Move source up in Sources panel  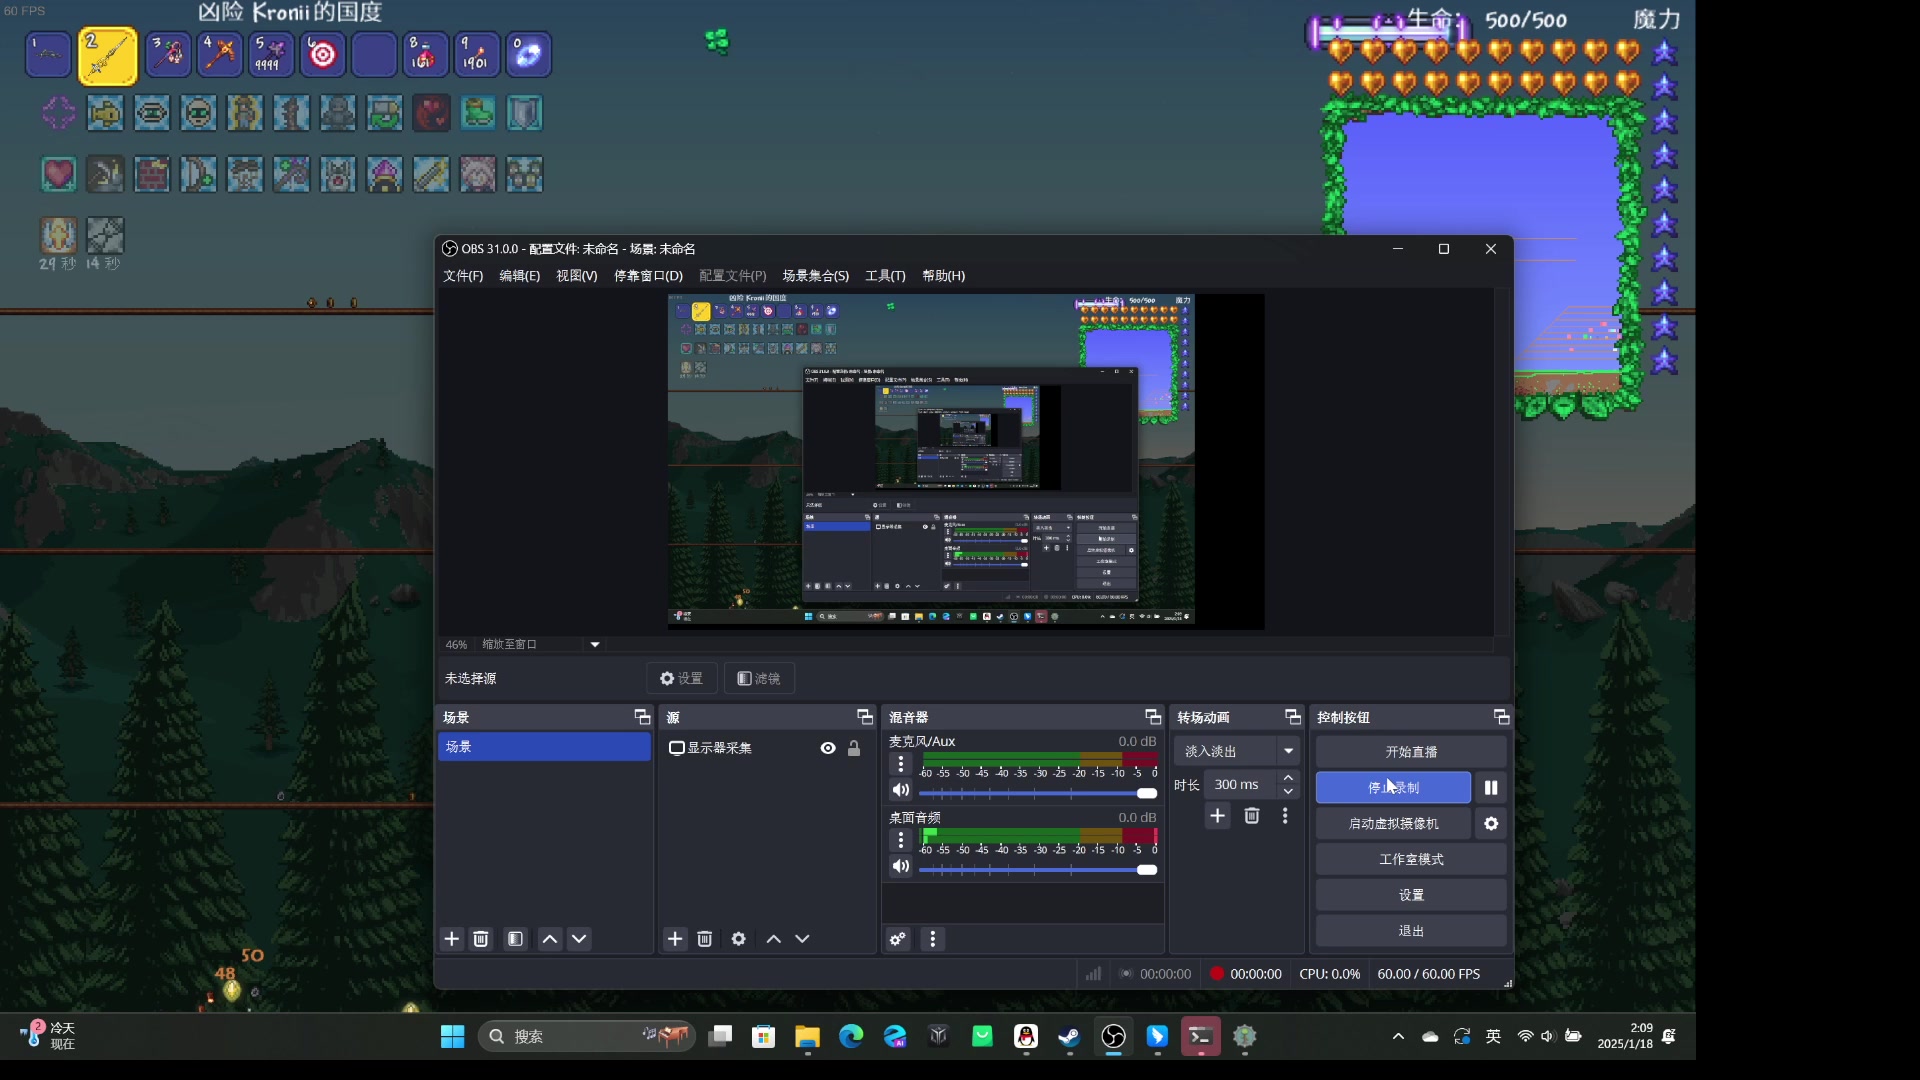click(x=773, y=939)
